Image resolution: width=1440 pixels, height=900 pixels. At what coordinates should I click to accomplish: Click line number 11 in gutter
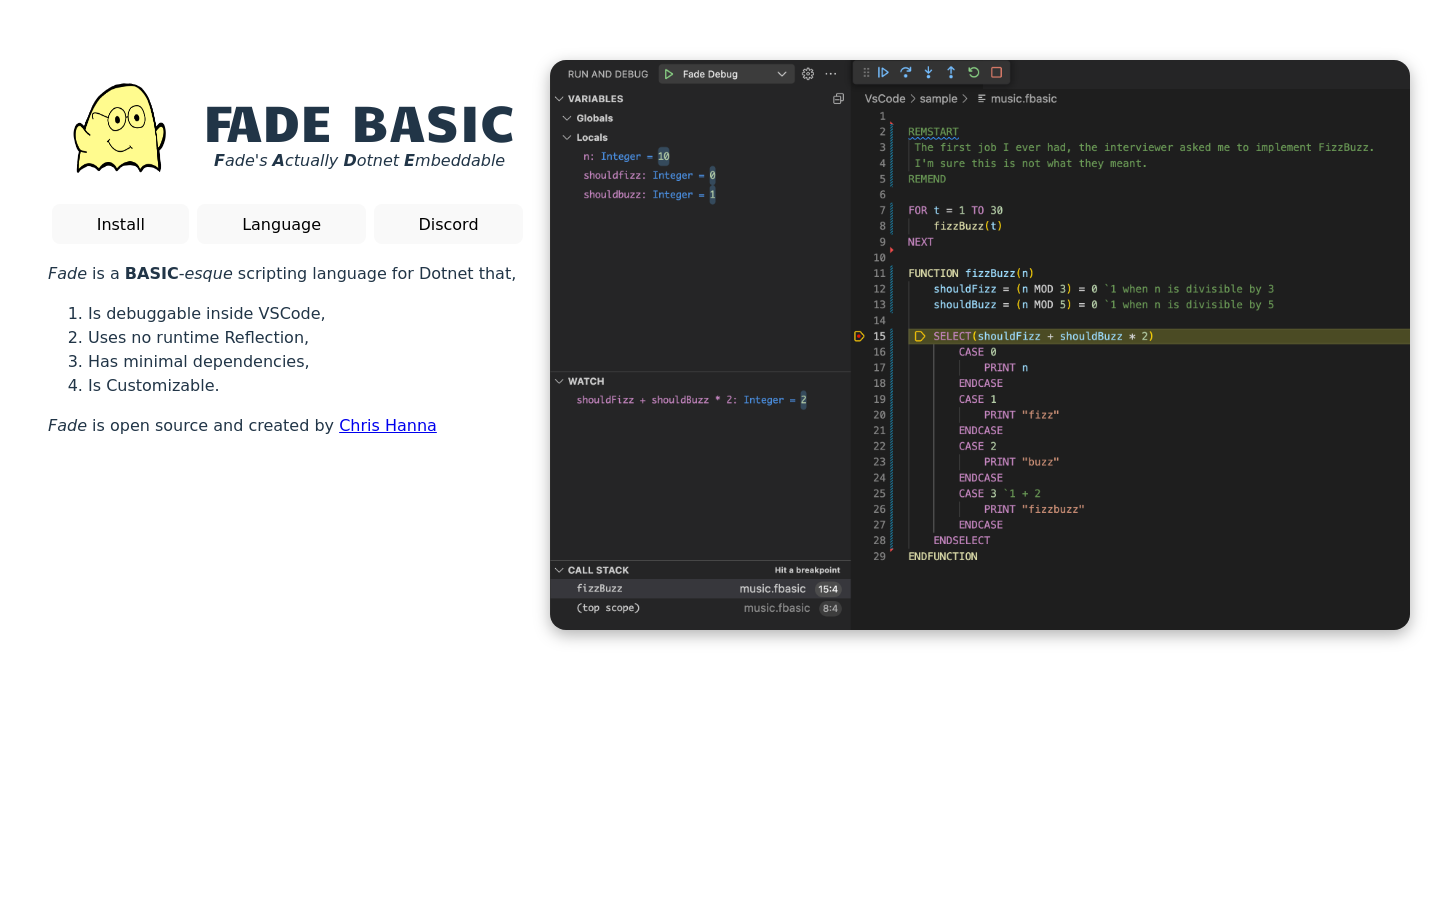(x=879, y=273)
